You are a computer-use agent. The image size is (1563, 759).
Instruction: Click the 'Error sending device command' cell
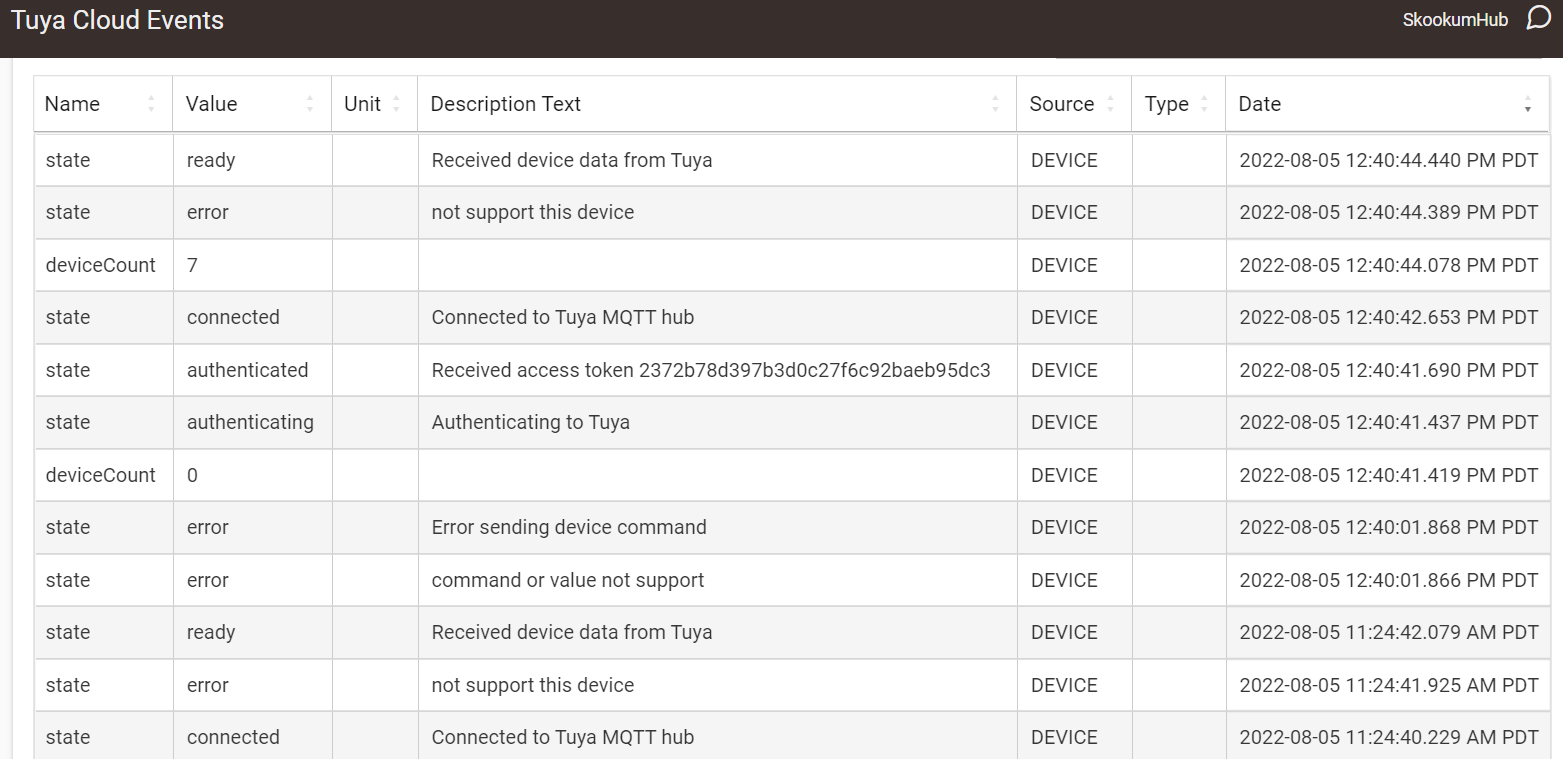point(568,527)
